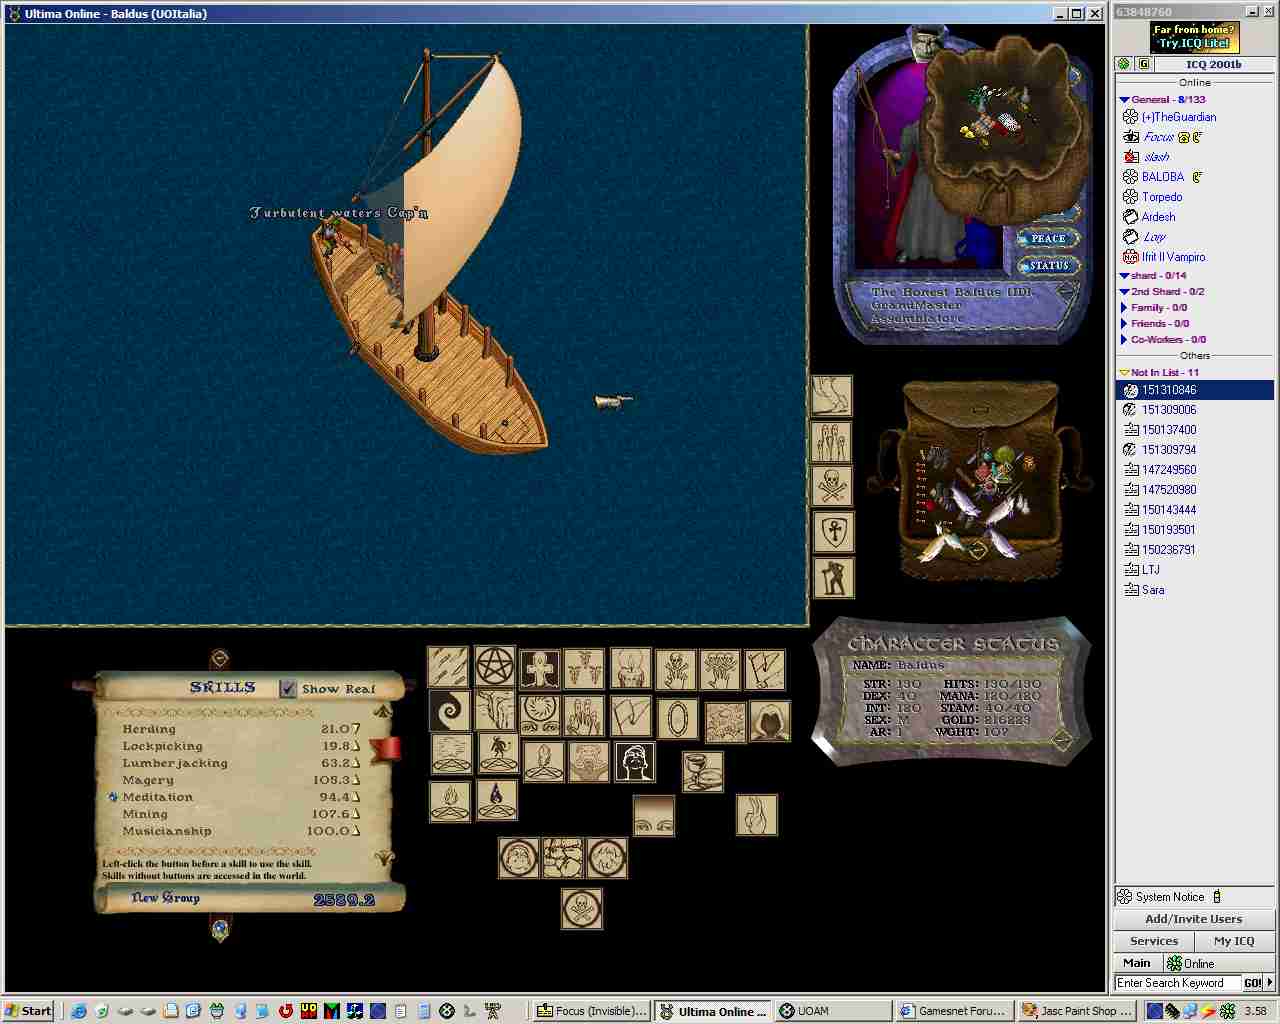Click the blue gem Meditation skill button
This screenshot has height=1024, width=1280.
point(113,797)
